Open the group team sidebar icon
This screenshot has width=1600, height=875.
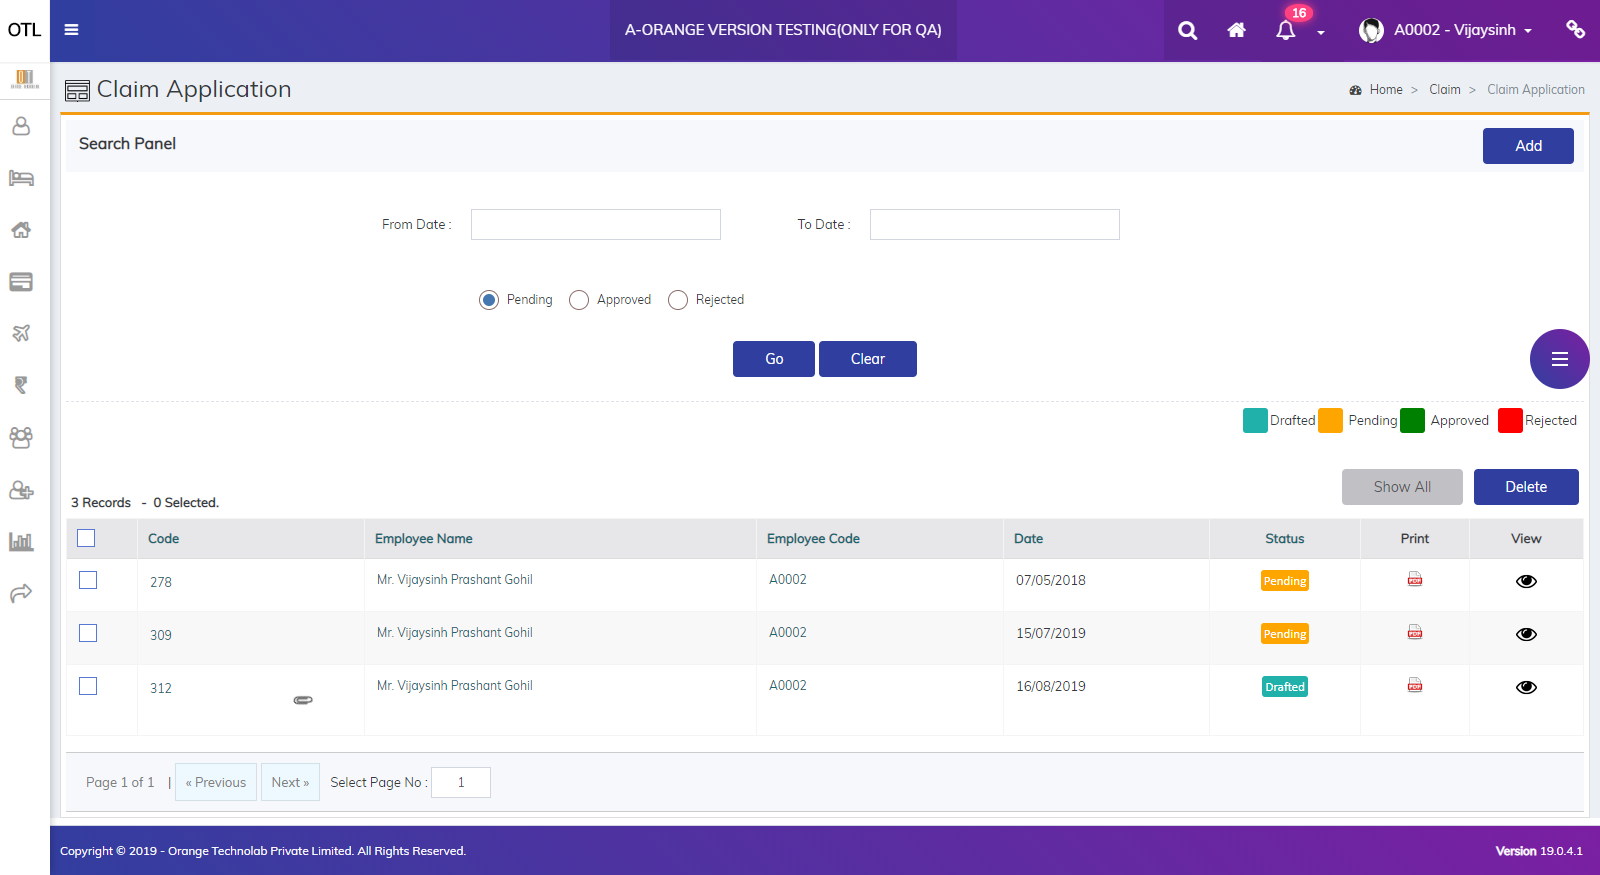point(21,437)
